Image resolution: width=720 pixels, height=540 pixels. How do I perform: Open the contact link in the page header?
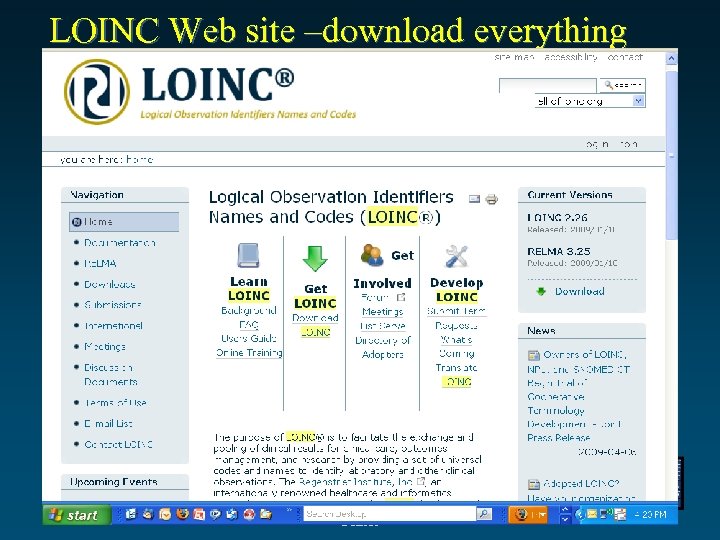625,57
